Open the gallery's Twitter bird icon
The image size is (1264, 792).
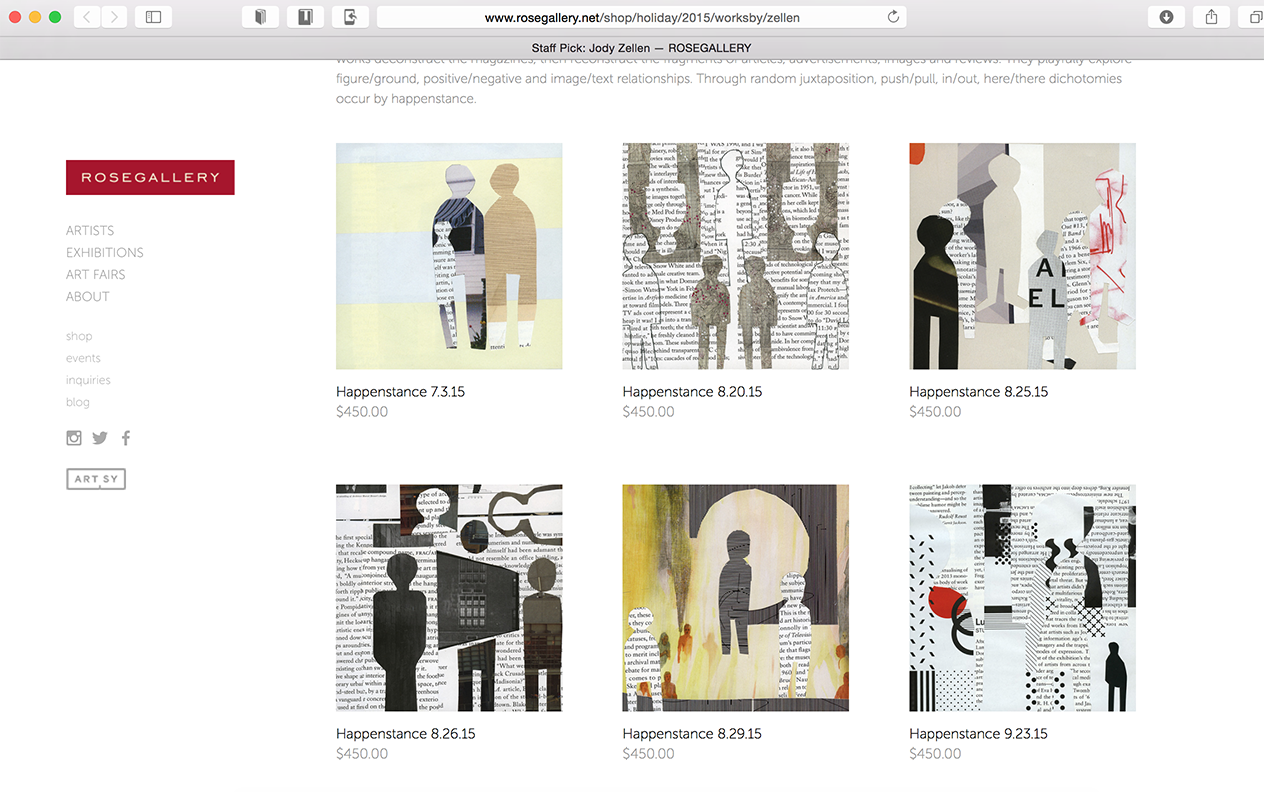(x=100, y=438)
